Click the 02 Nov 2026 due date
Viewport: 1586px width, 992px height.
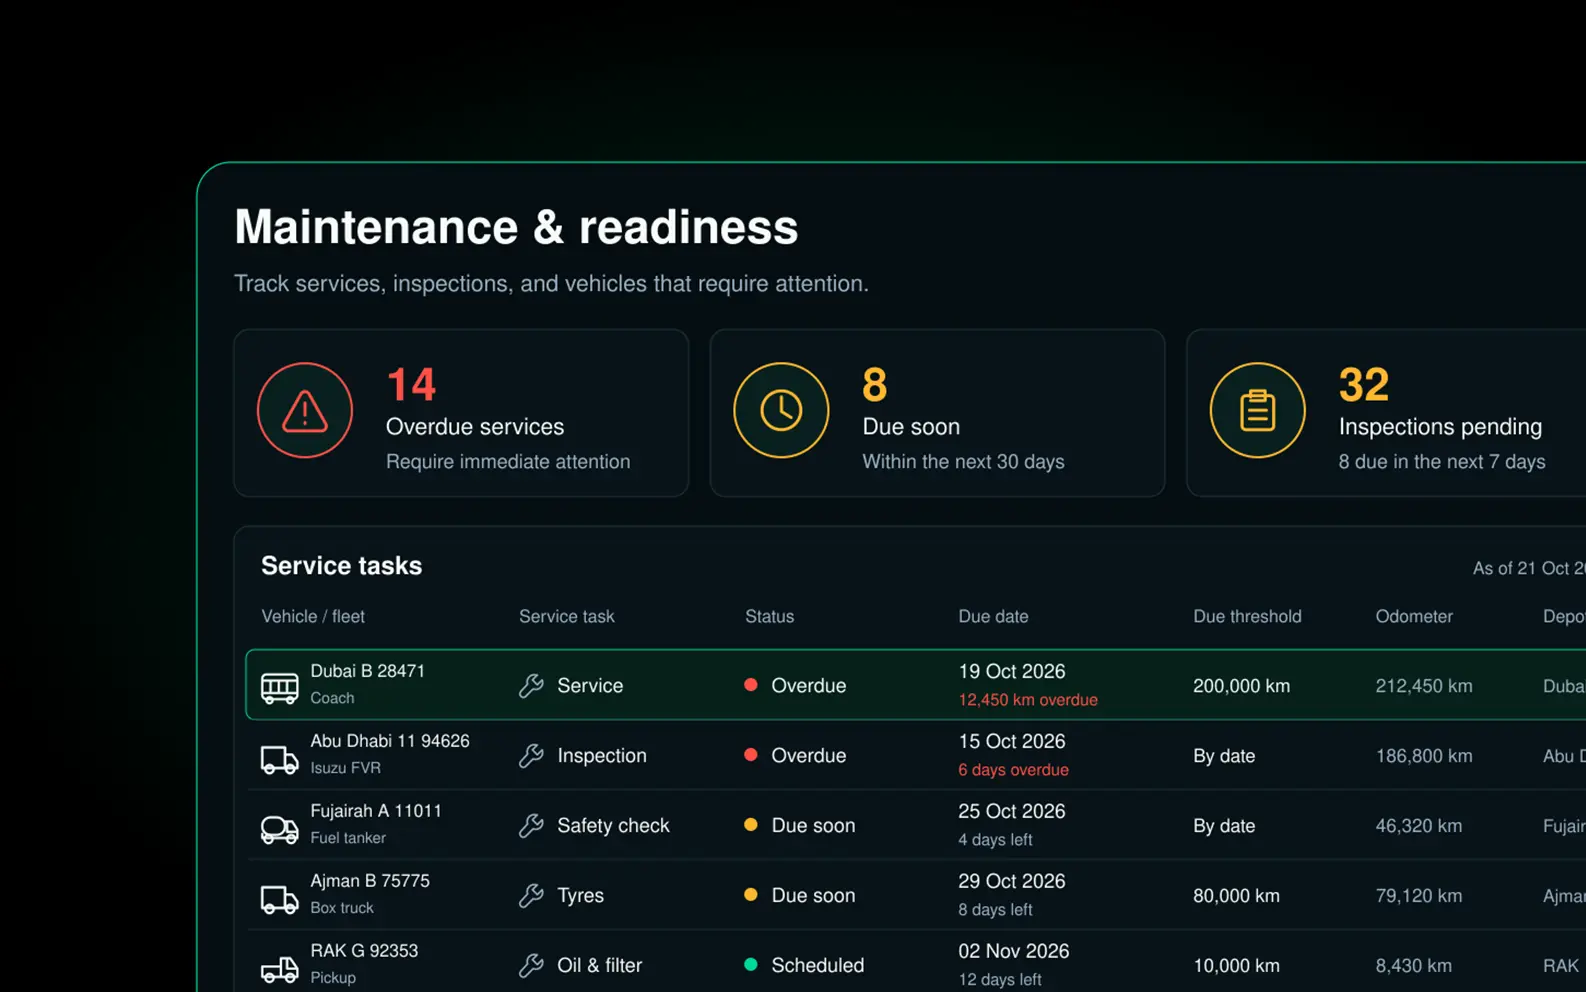(x=1014, y=951)
